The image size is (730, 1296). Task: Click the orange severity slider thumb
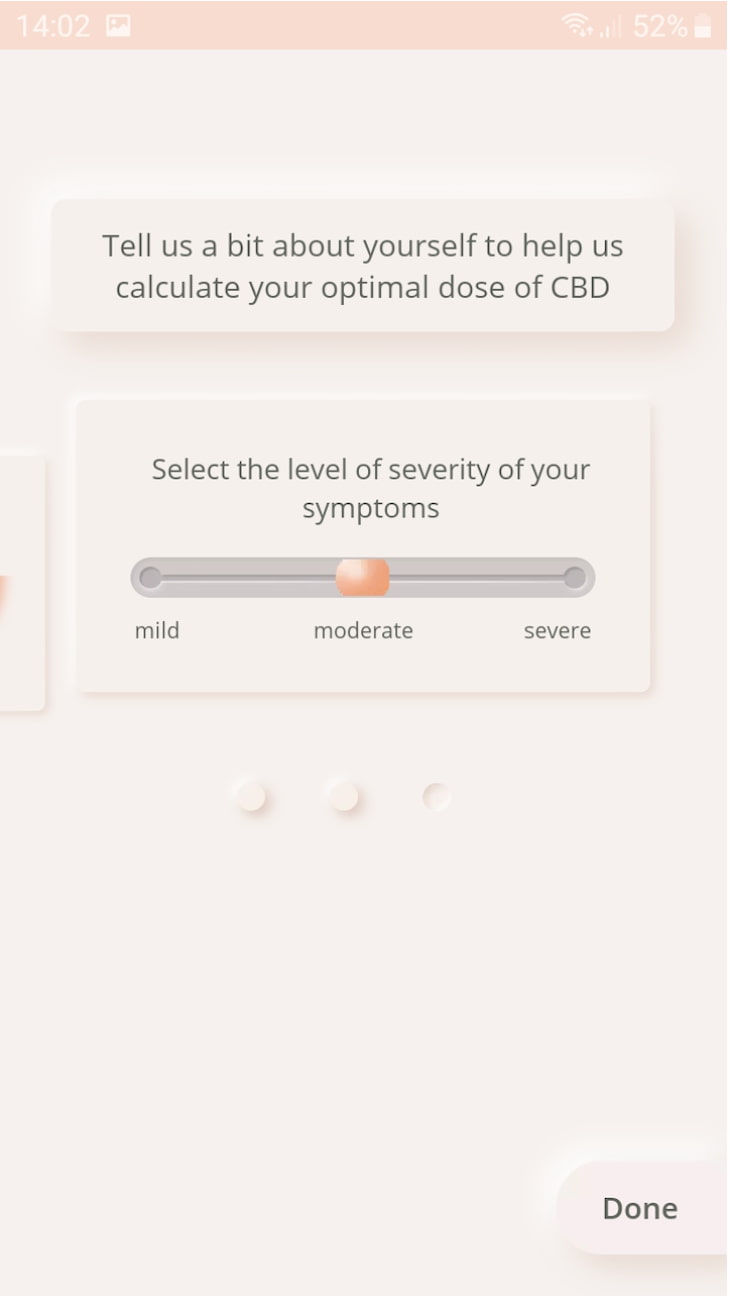coord(362,577)
